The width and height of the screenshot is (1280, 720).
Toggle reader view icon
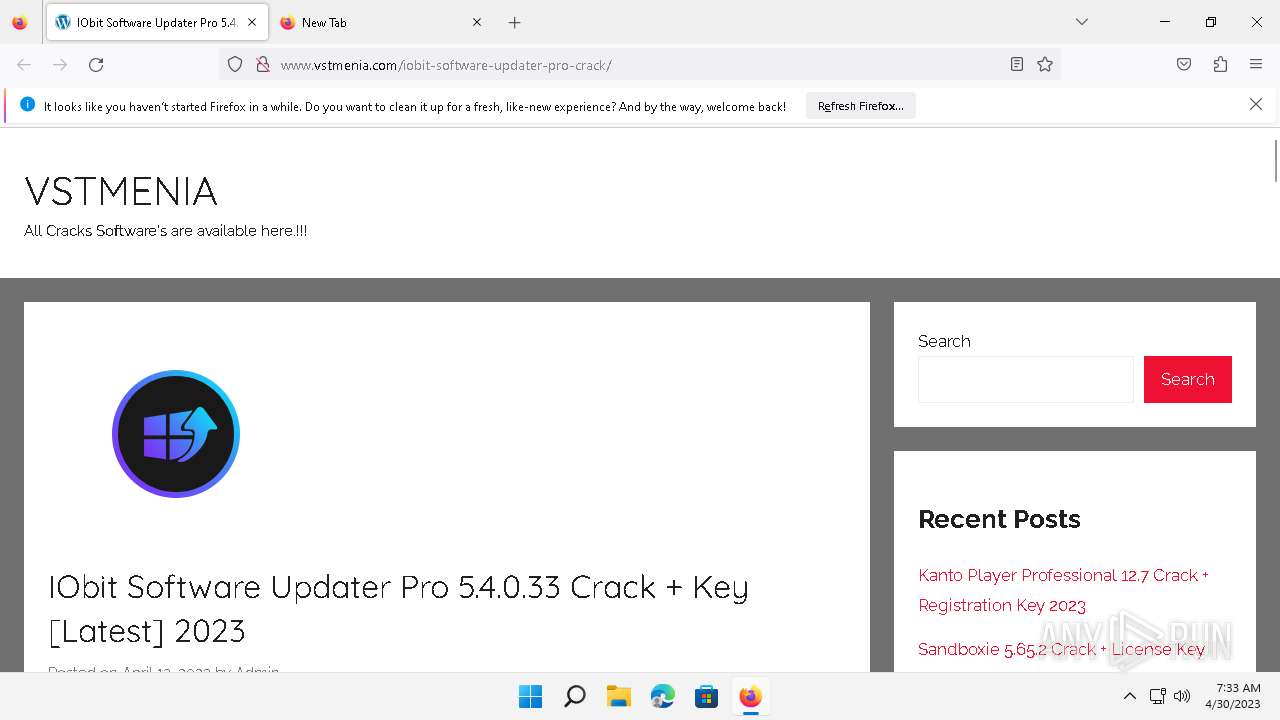[1017, 65]
